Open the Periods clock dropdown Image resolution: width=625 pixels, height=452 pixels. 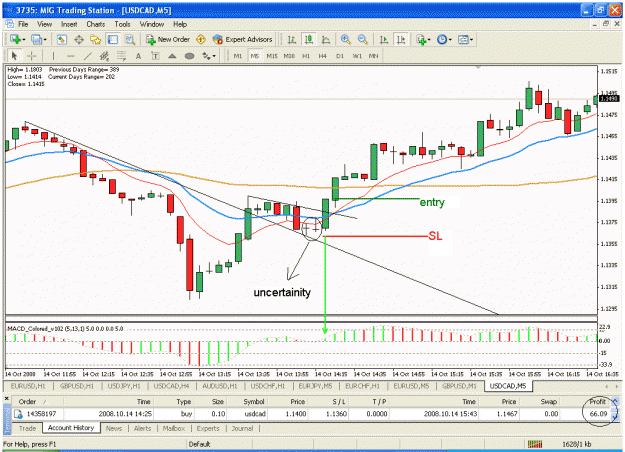click(x=444, y=39)
